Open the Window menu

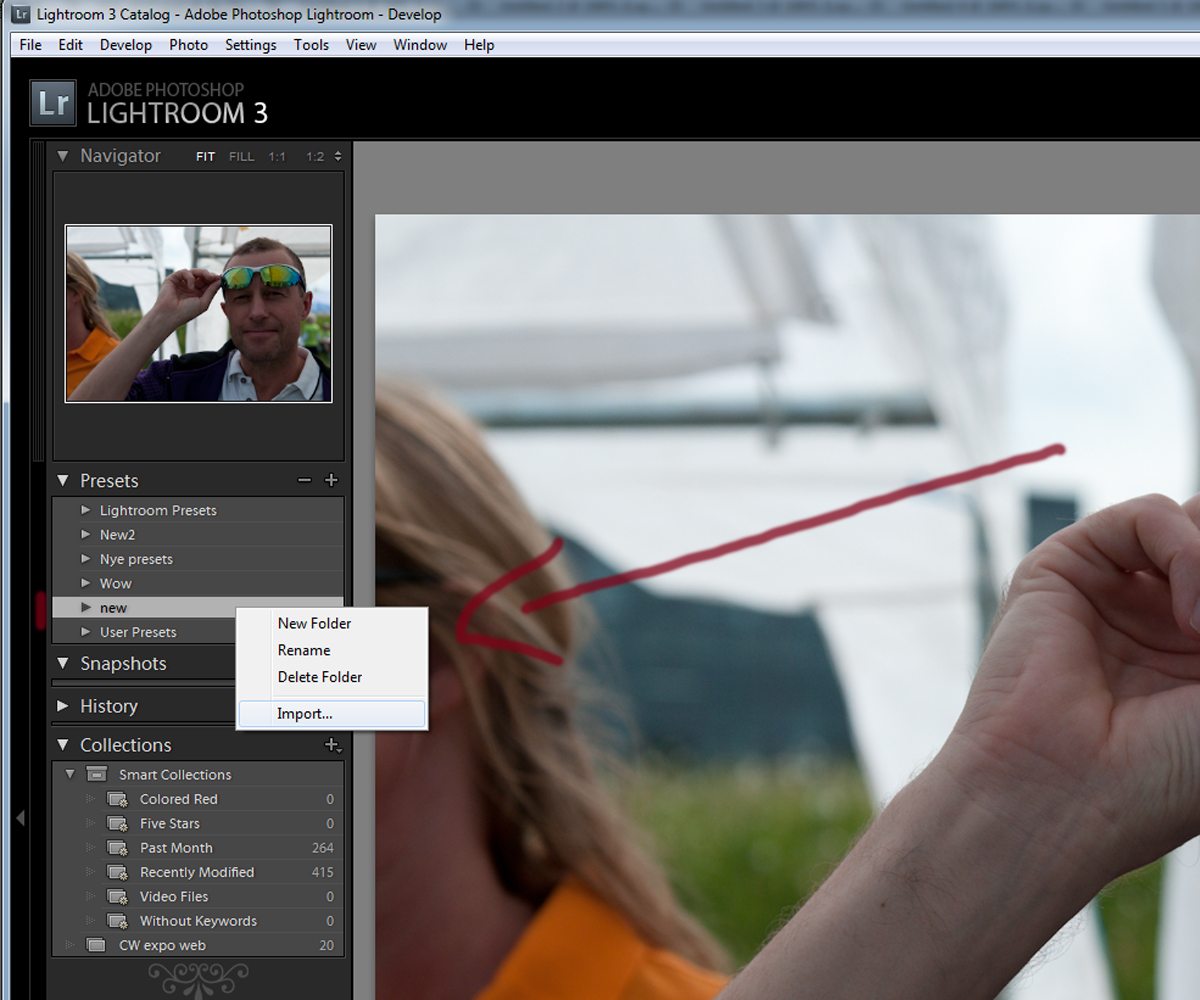tap(420, 45)
